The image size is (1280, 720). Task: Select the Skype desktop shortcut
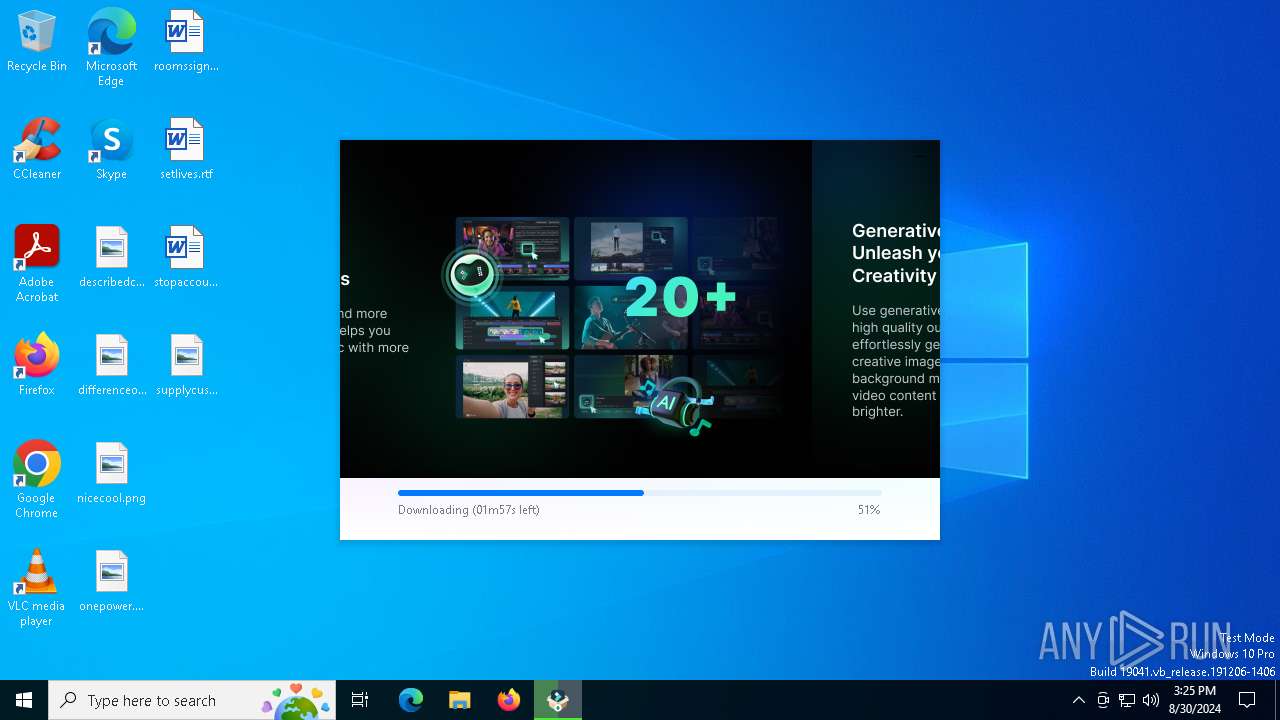click(111, 150)
